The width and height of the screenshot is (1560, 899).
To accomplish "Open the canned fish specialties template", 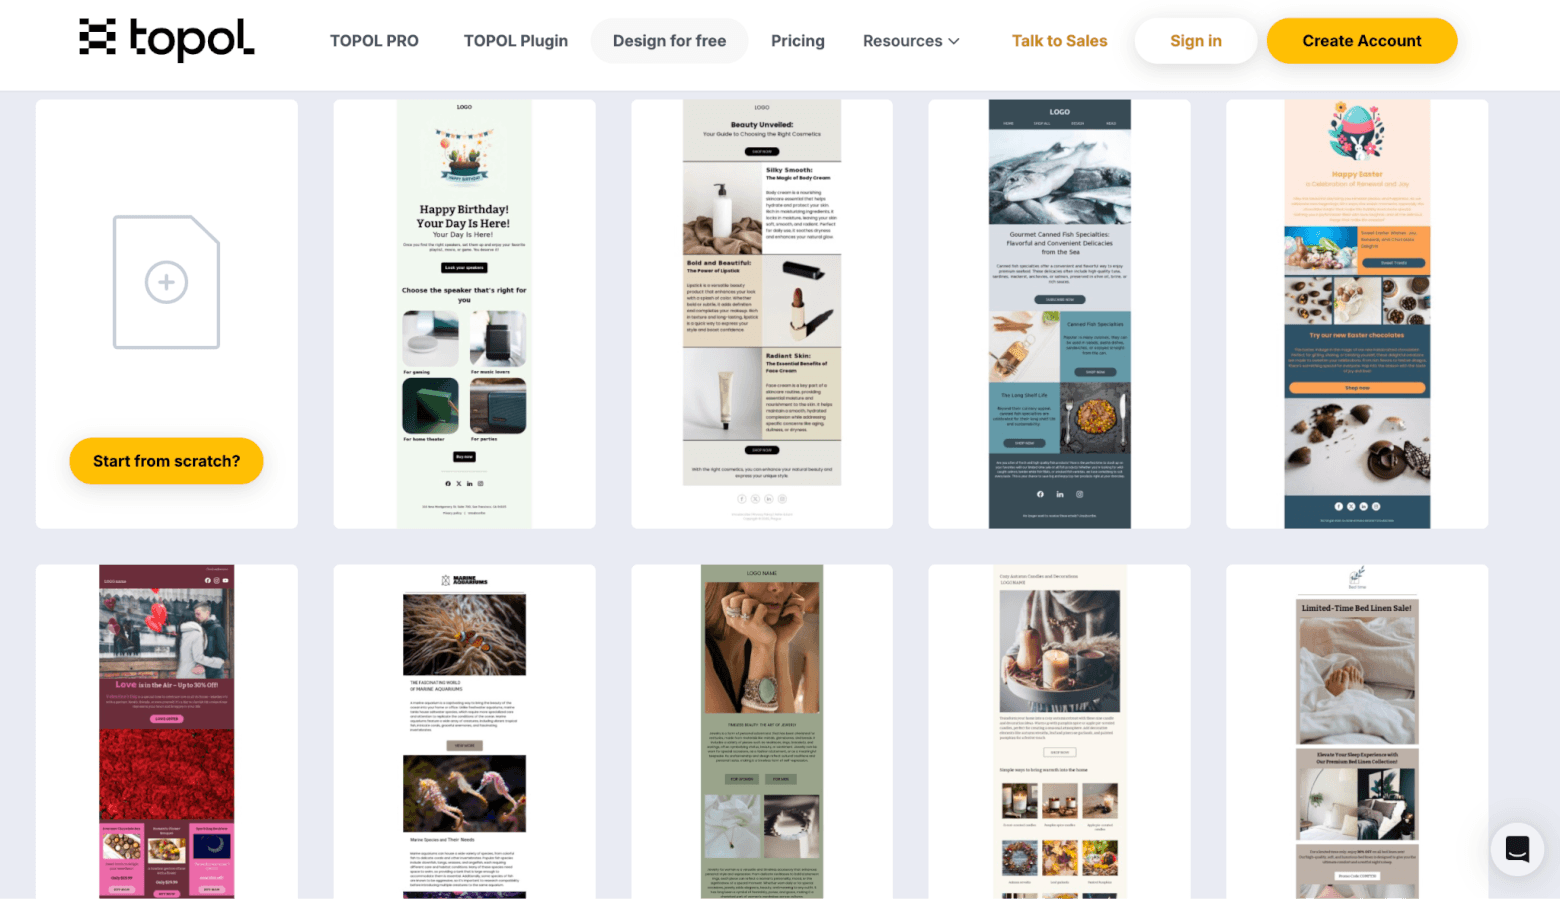I will 1059,314.
